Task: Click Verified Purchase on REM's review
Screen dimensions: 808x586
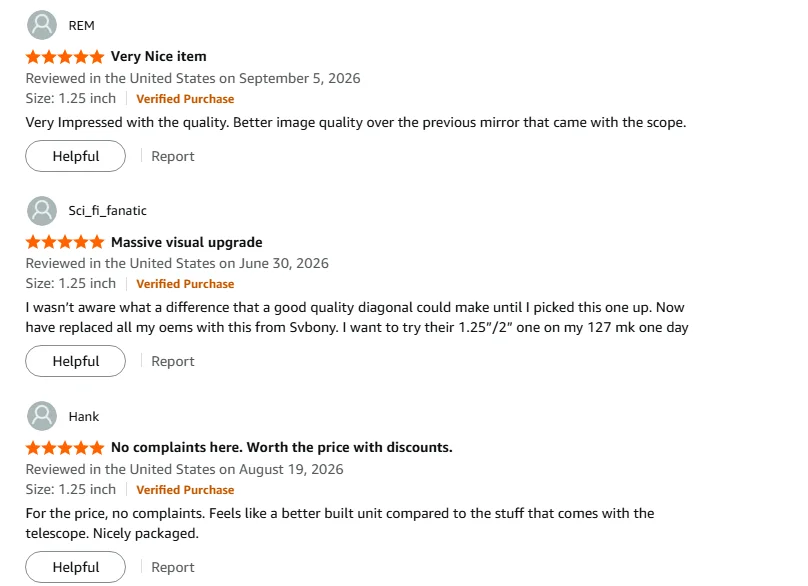Action: pyautogui.click(x=185, y=99)
